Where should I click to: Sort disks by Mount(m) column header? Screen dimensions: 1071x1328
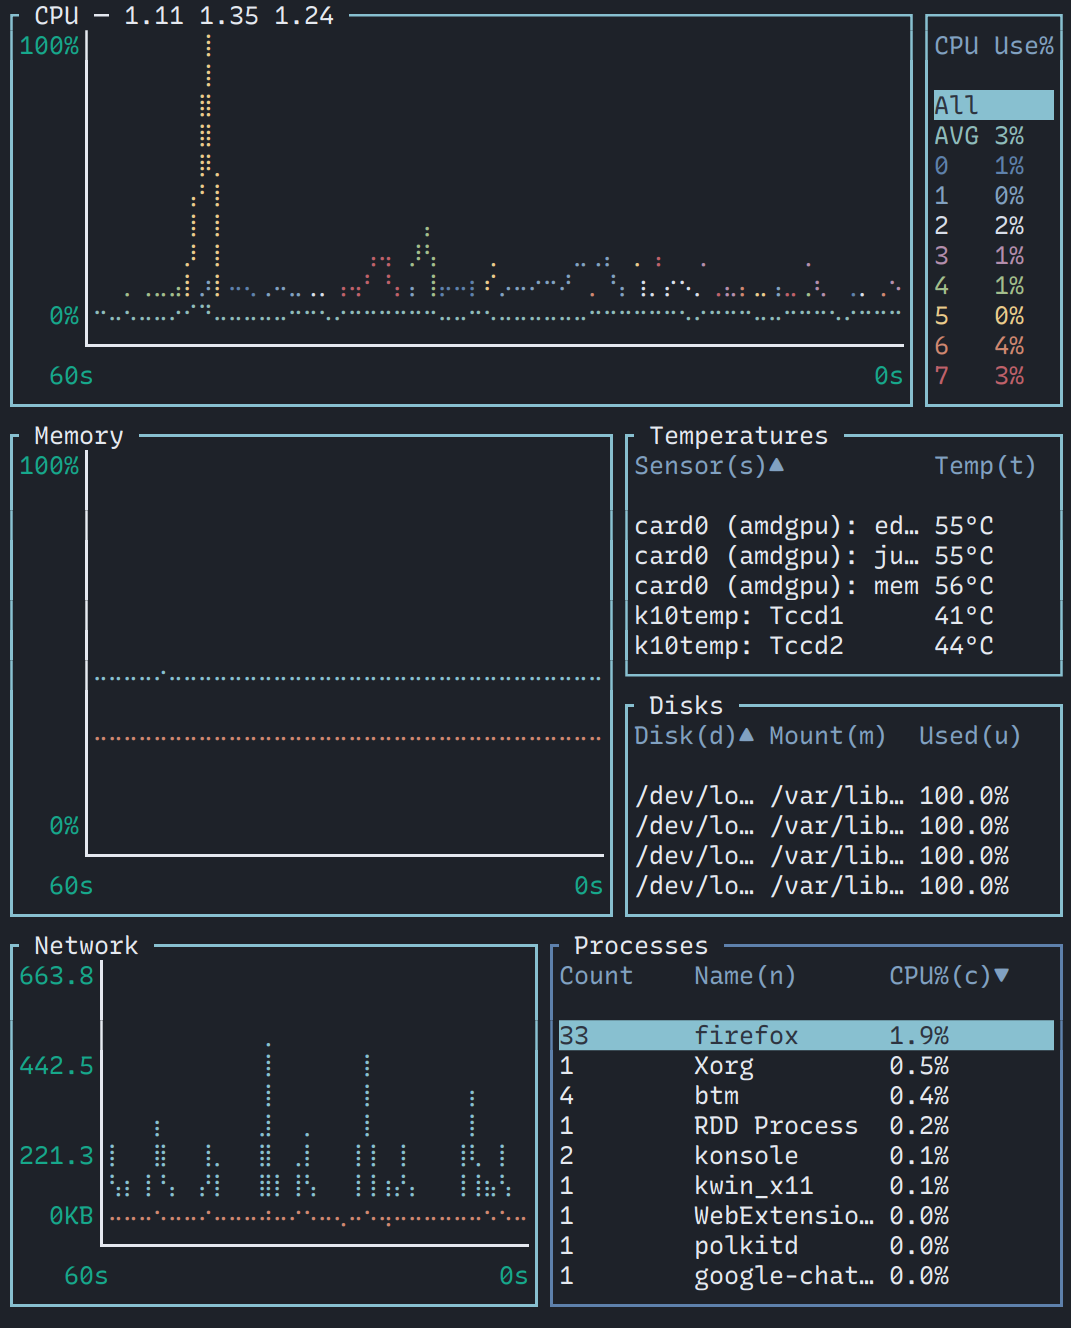coord(827,736)
